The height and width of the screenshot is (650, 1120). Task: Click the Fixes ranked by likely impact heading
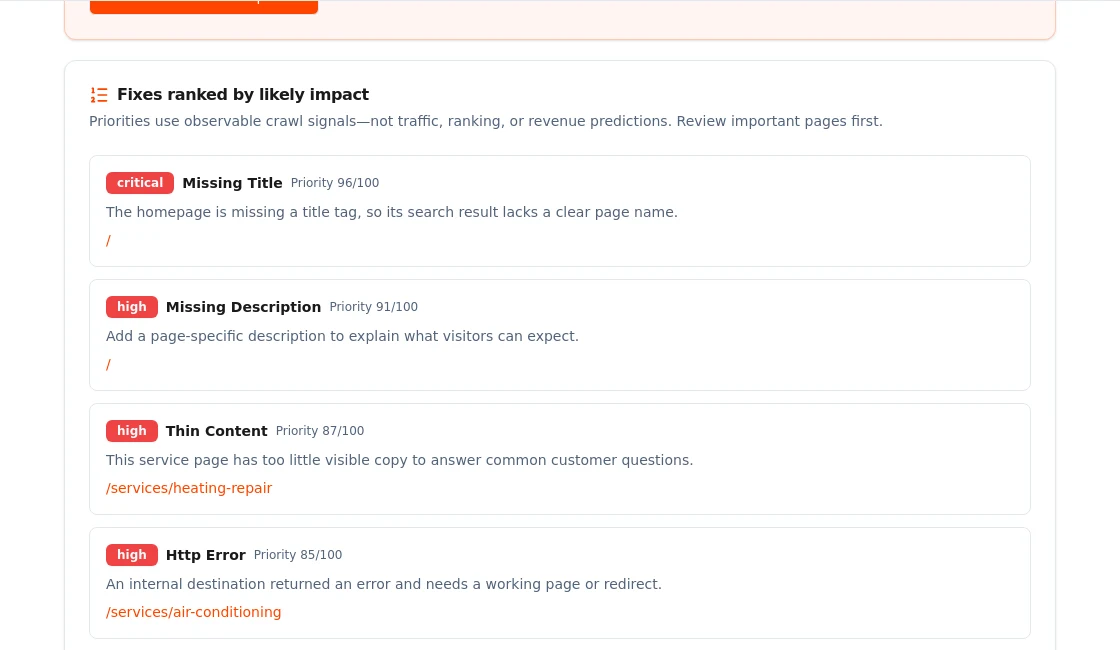243,95
